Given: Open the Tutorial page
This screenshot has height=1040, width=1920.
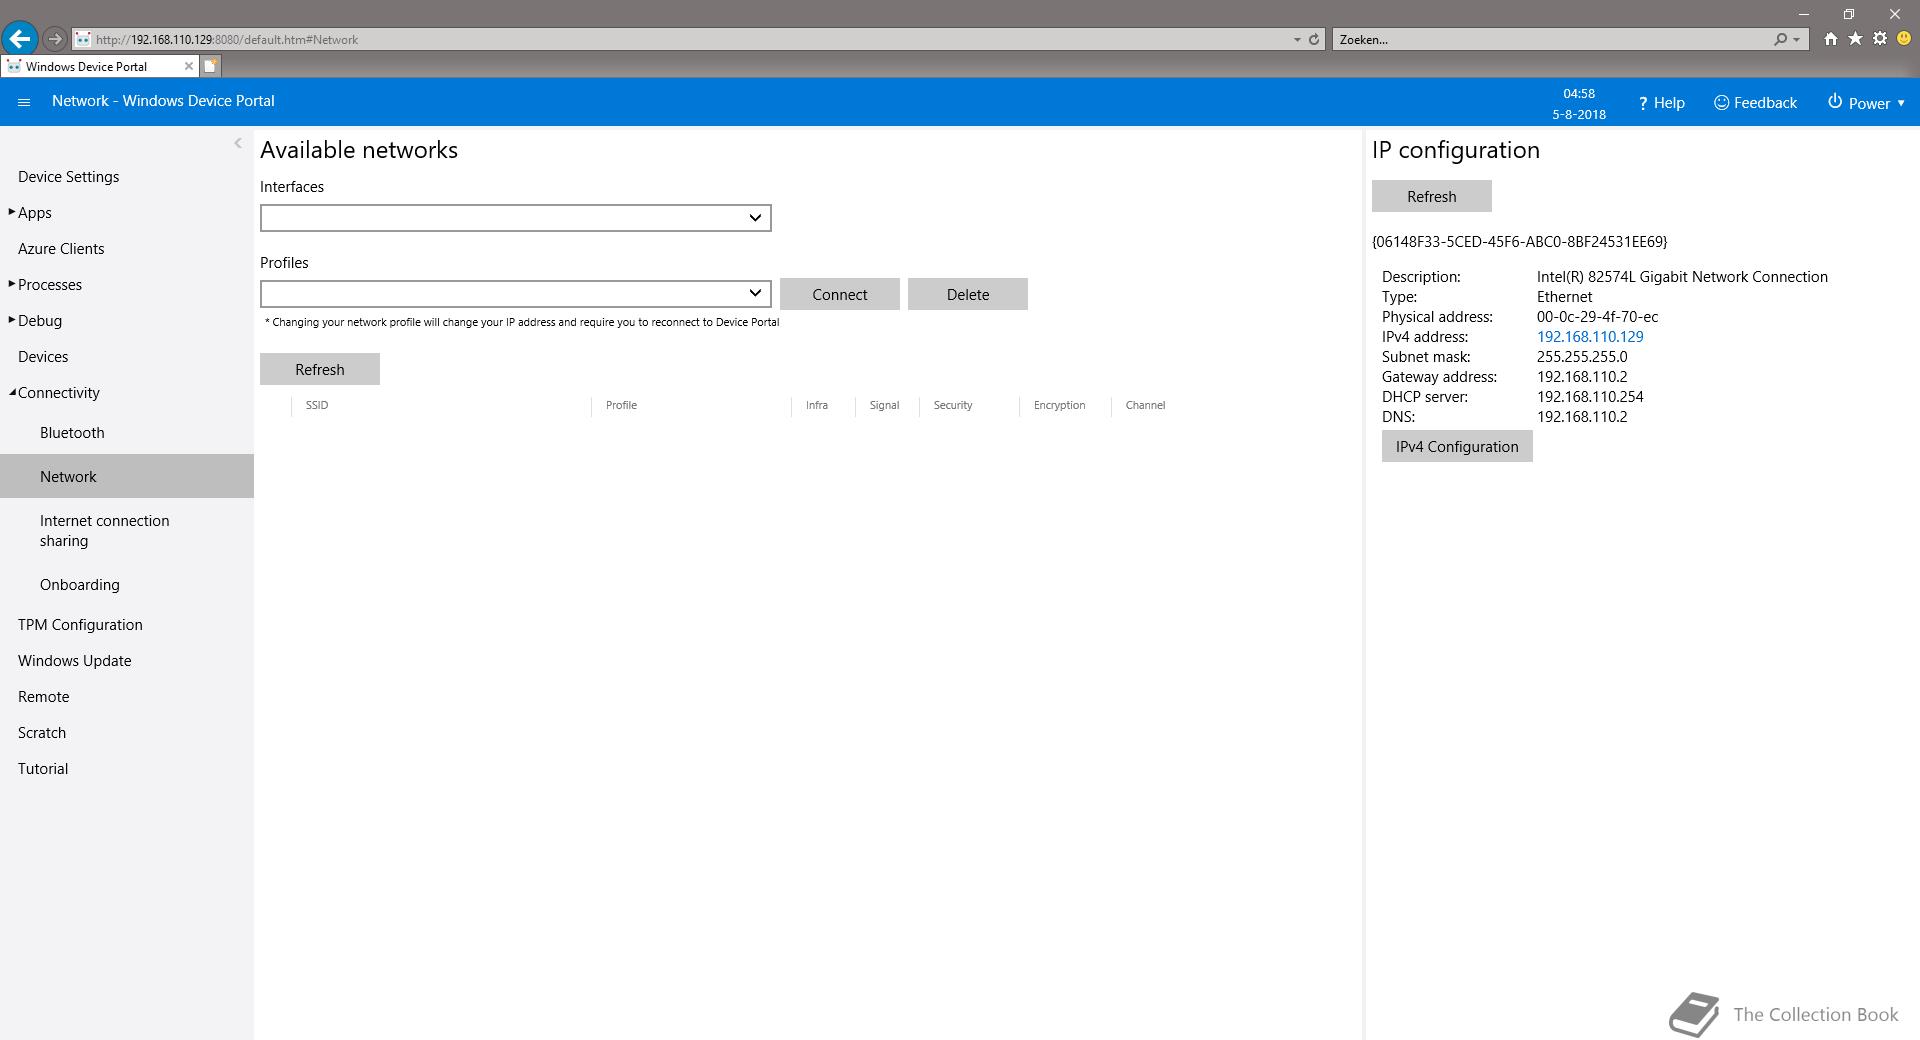Looking at the screenshot, I should click(43, 769).
